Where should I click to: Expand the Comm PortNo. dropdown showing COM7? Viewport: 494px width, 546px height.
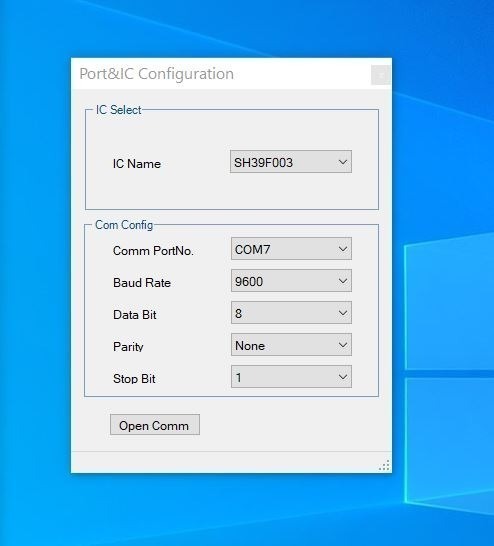tap(291, 249)
